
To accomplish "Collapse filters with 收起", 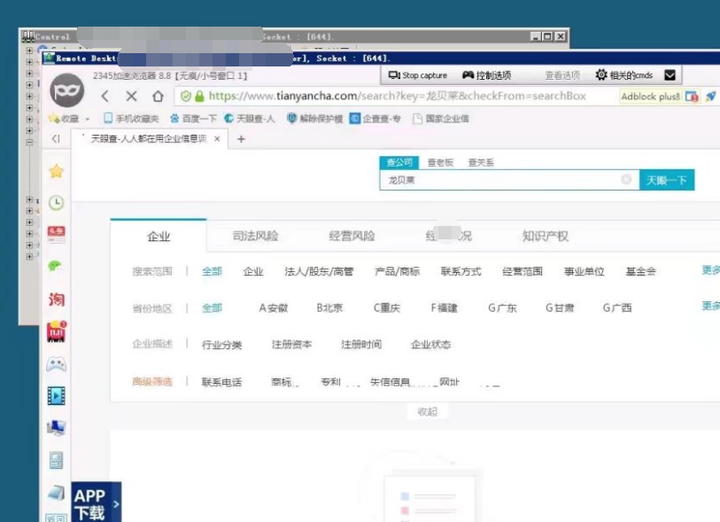I will point(427,411).
